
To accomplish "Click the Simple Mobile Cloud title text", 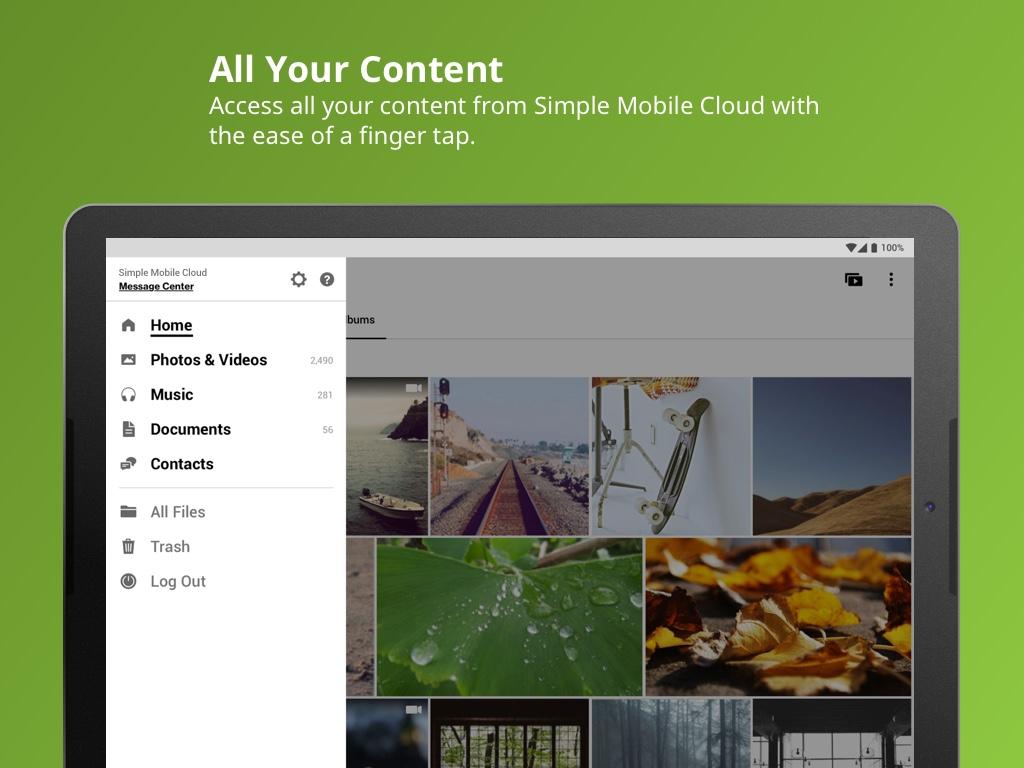I will pos(163,272).
